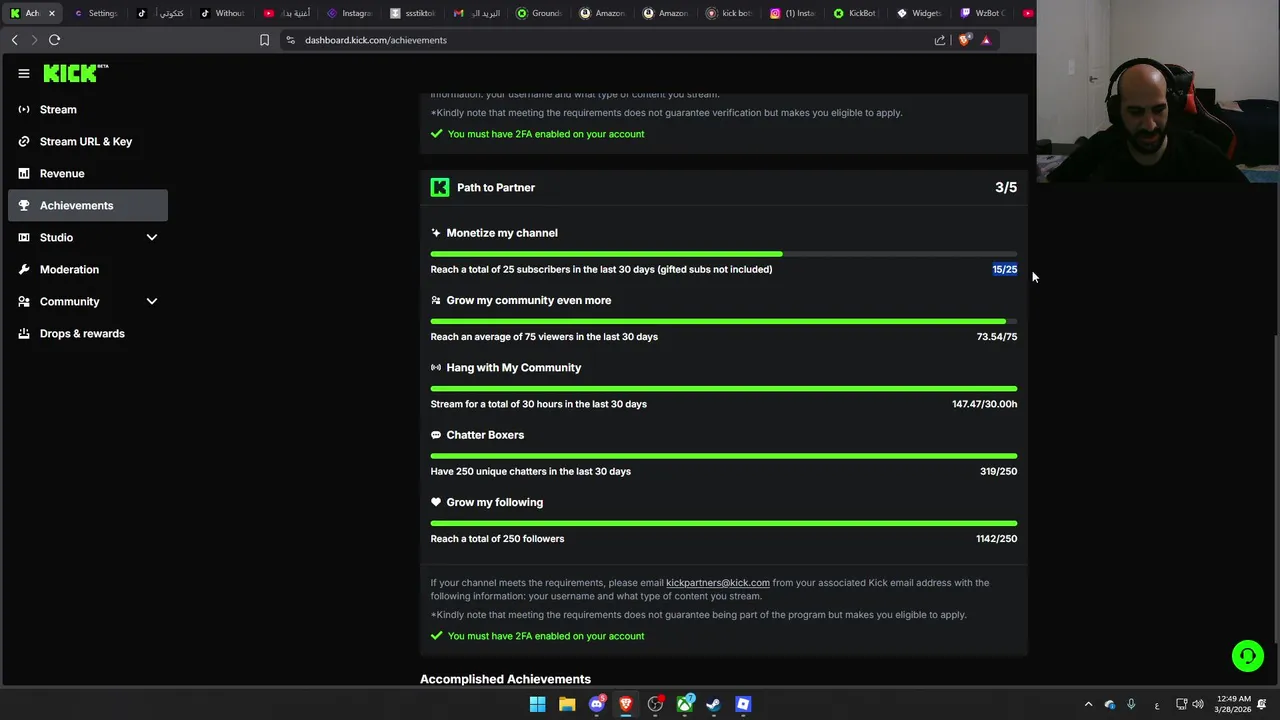Open File Explorer from the taskbar

point(567,704)
